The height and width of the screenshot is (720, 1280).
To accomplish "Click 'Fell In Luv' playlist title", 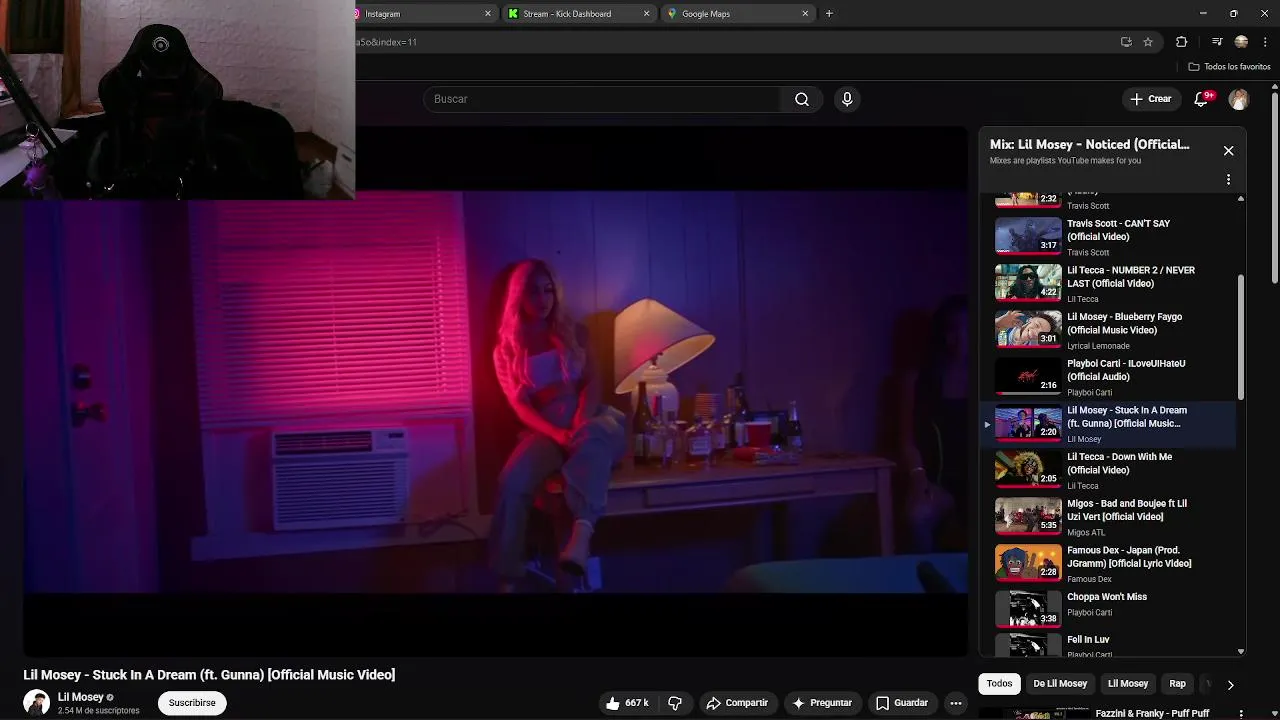I will pyautogui.click(x=1088, y=640).
